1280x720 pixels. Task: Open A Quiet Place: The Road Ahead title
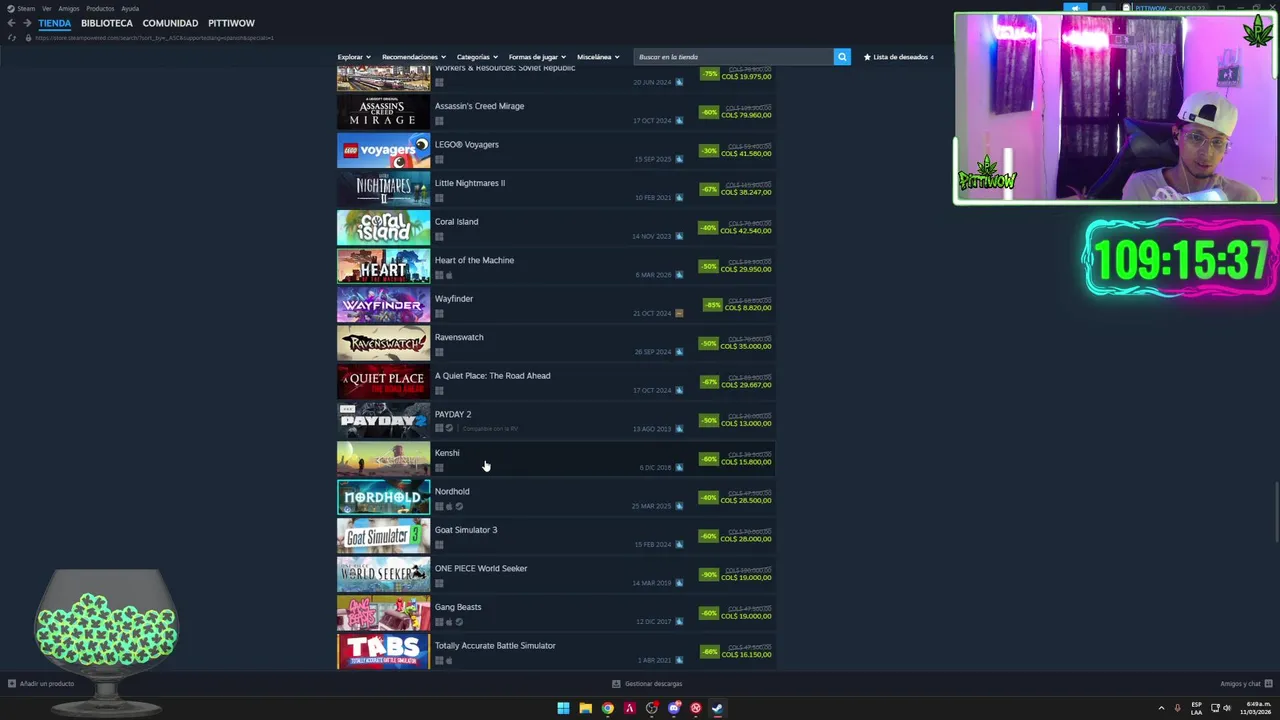492,376
